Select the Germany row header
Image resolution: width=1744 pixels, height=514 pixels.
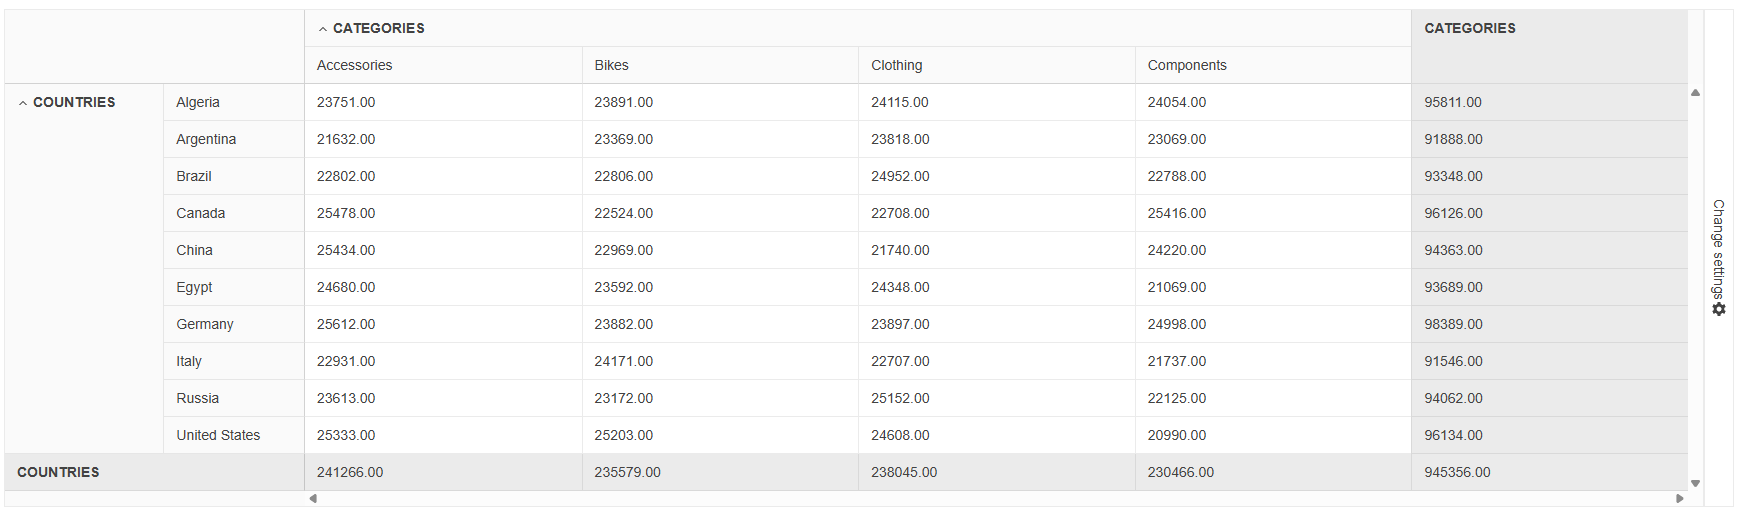pyautogui.click(x=205, y=324)
